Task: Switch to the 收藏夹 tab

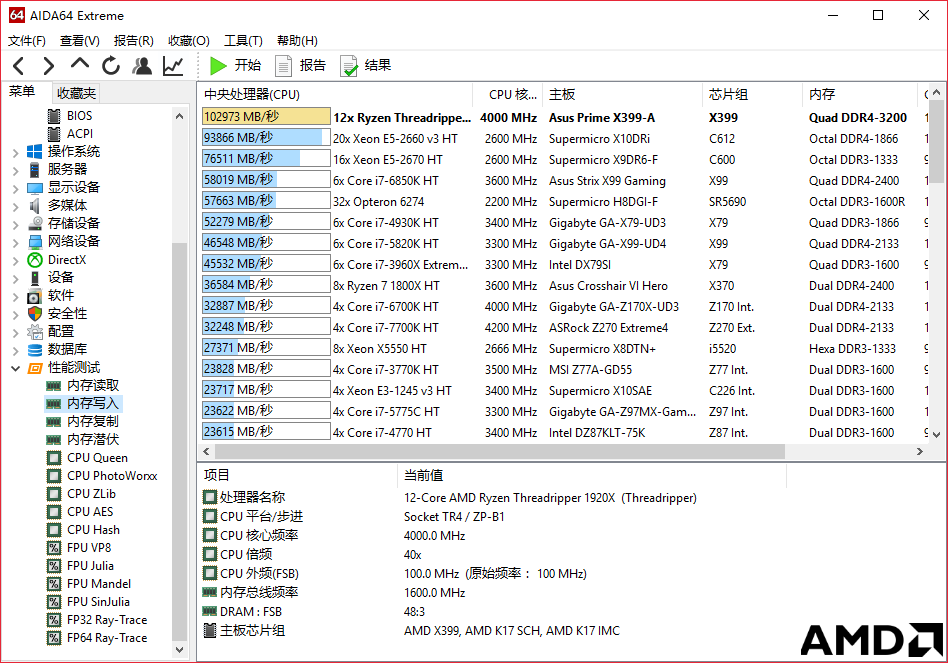Action: (76, 93)
